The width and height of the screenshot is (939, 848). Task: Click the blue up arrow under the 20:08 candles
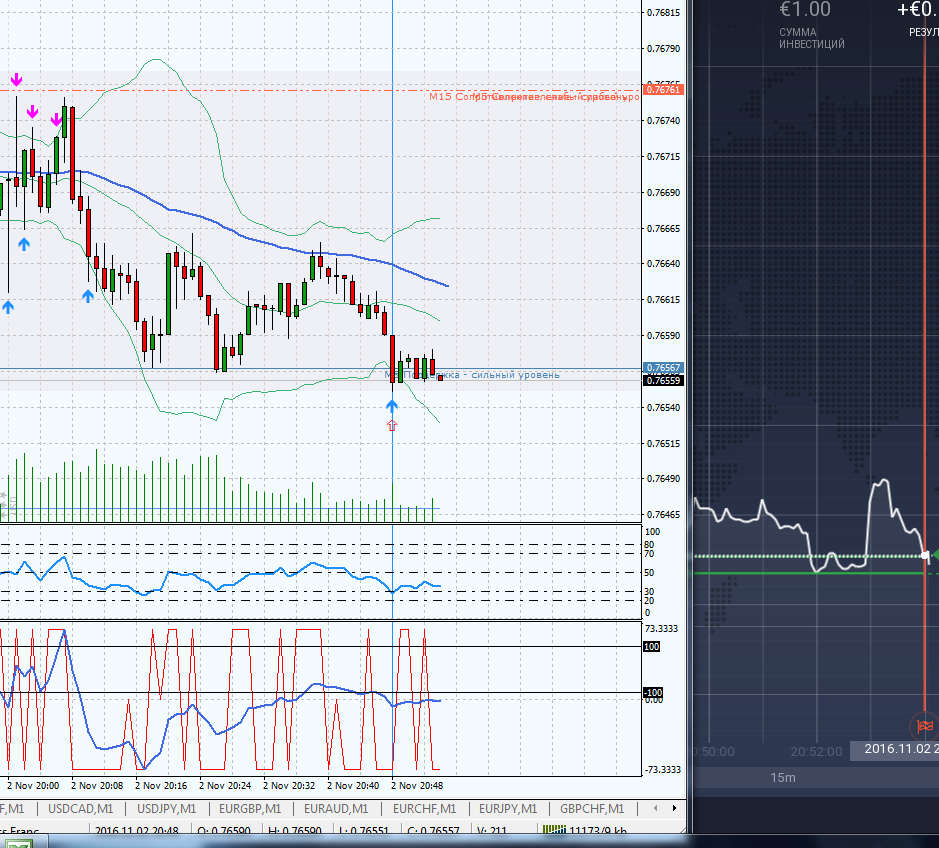click(x=88, y=295)
